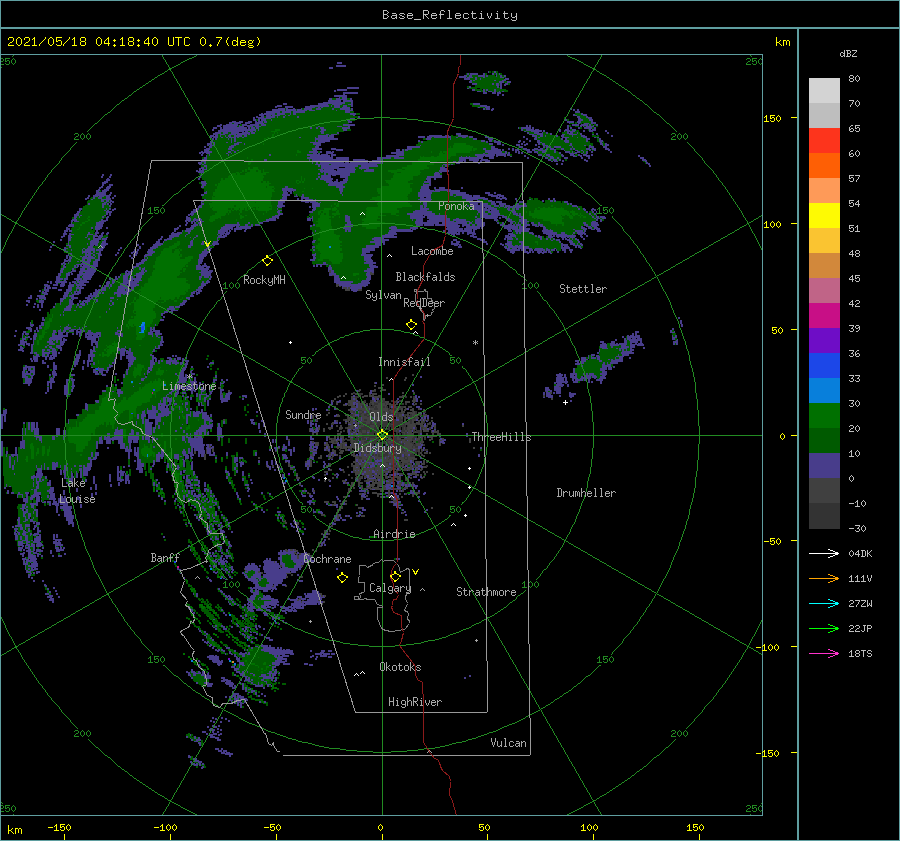This screenshot has height=841, width=900.
Task: Click the Lacombe city label
Action: point(432,251)
